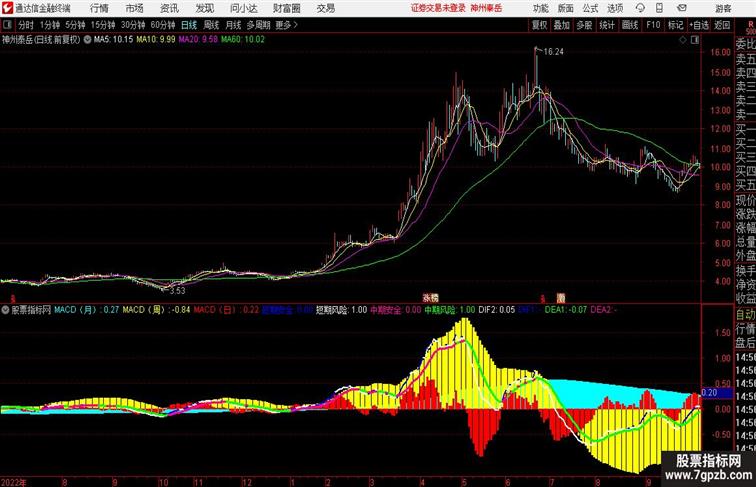Click the F10 company info button
The width and height of the screenshot is (756, 487).
pyautogui.click(x=653, y=25)
